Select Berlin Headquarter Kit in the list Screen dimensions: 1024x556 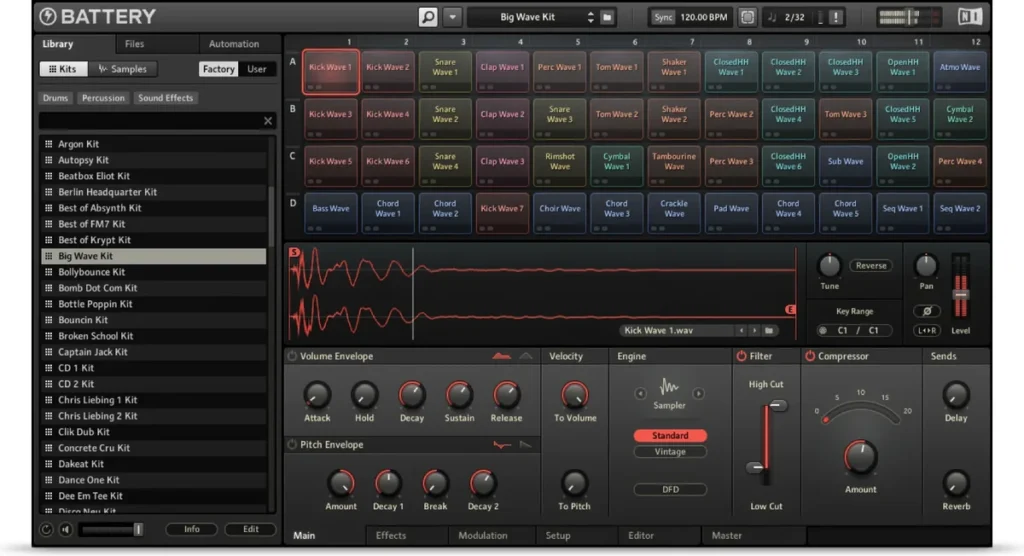(x=154, y=192)
